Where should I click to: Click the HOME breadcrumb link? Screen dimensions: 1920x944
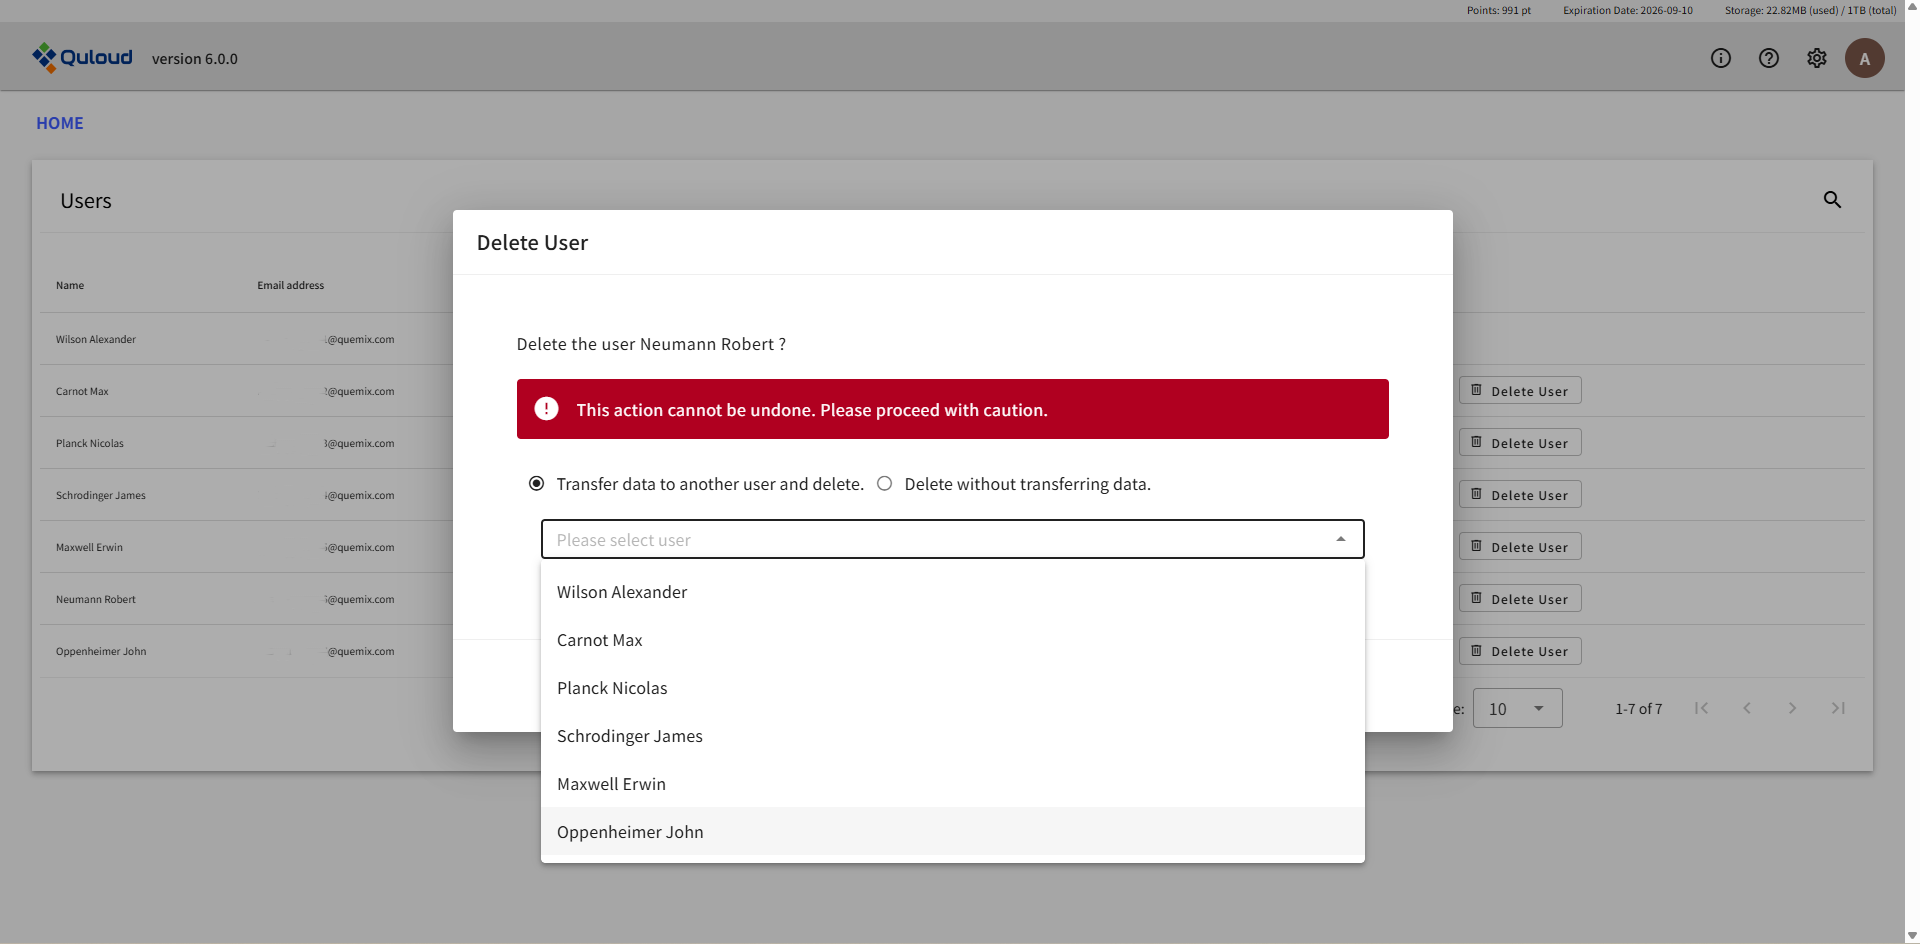(60, 123)
